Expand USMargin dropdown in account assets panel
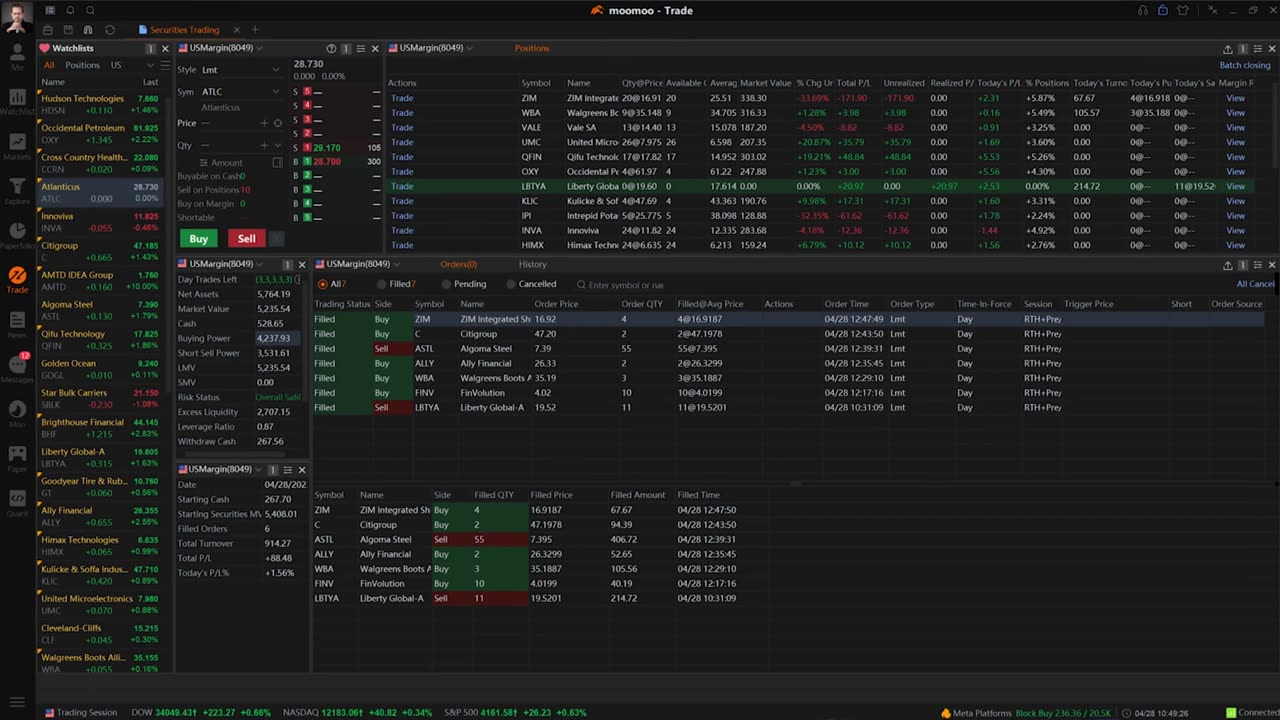 coord(259,264)
